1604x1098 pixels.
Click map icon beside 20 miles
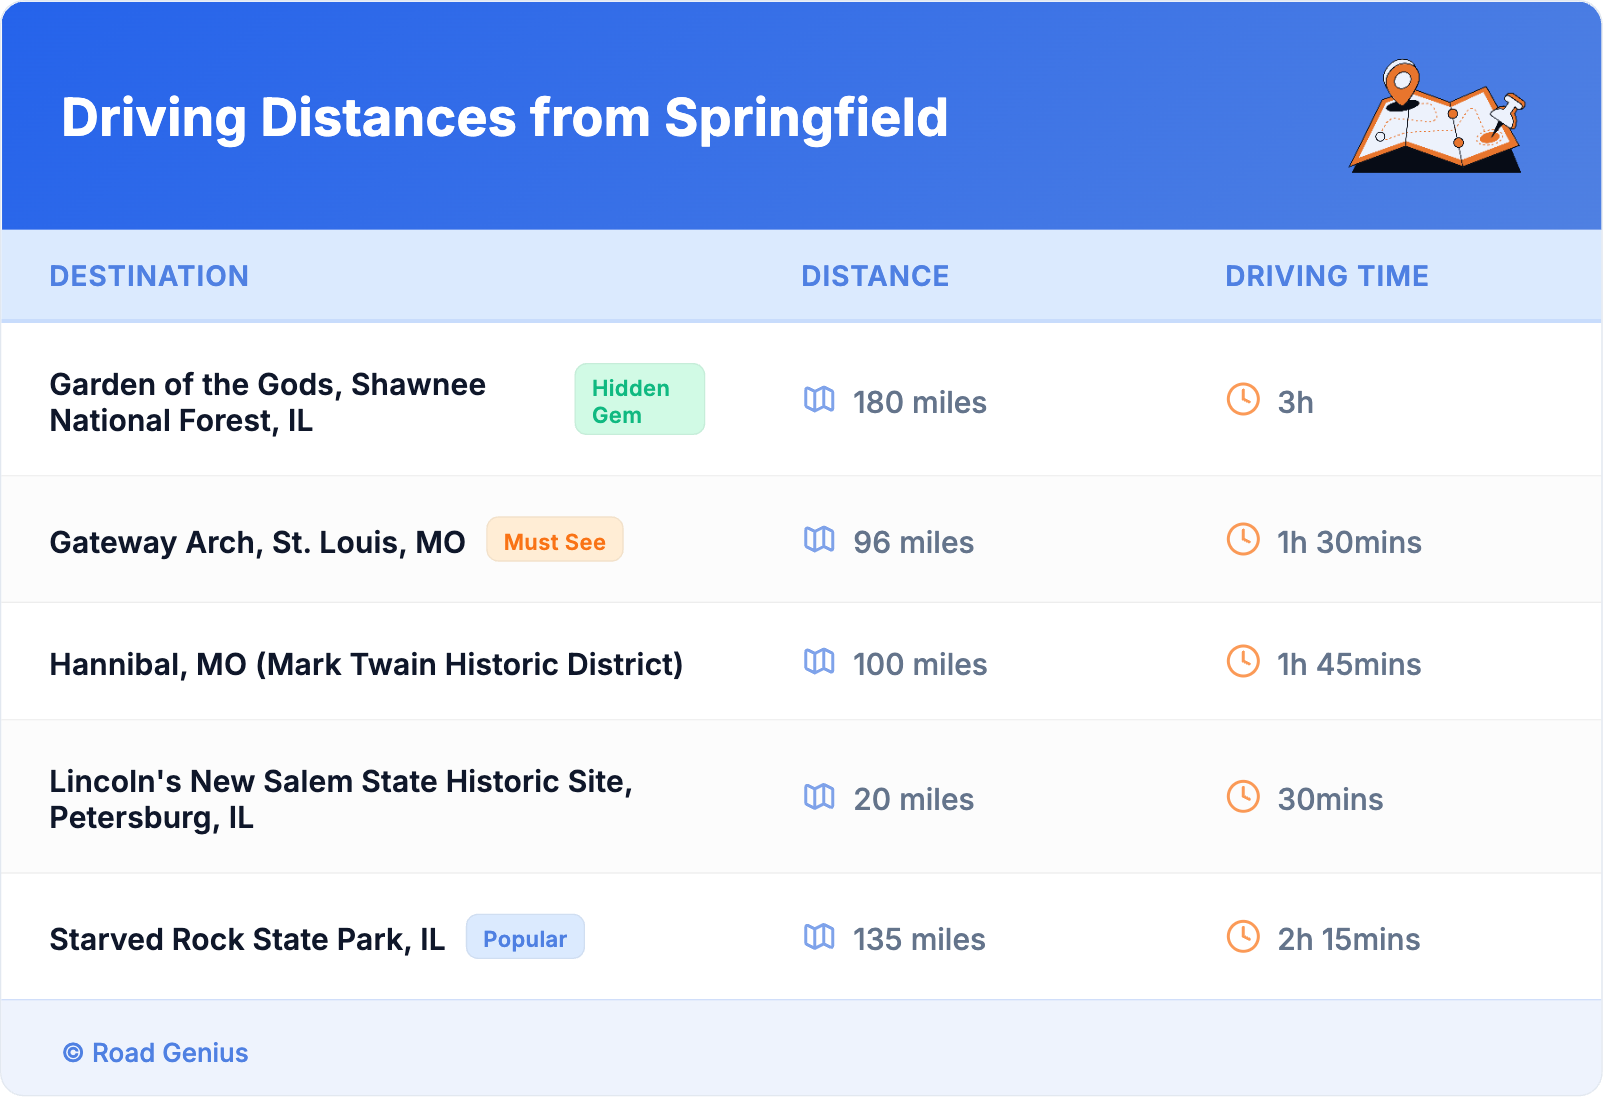click(x=819, y=797)
